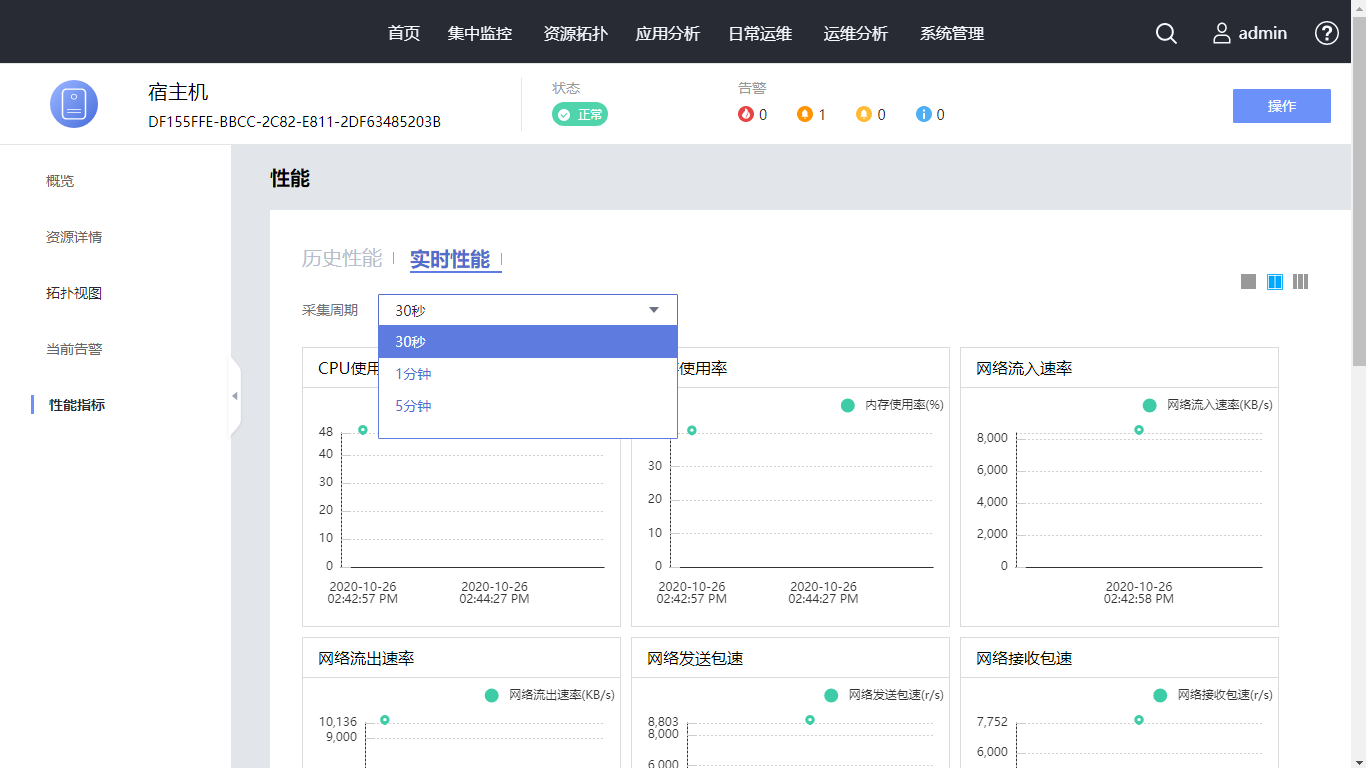Image resolution: width=1366 pixels, height=768 pixels.
Task: Click the page vertical scrollbar
Action: point(1358,200)
